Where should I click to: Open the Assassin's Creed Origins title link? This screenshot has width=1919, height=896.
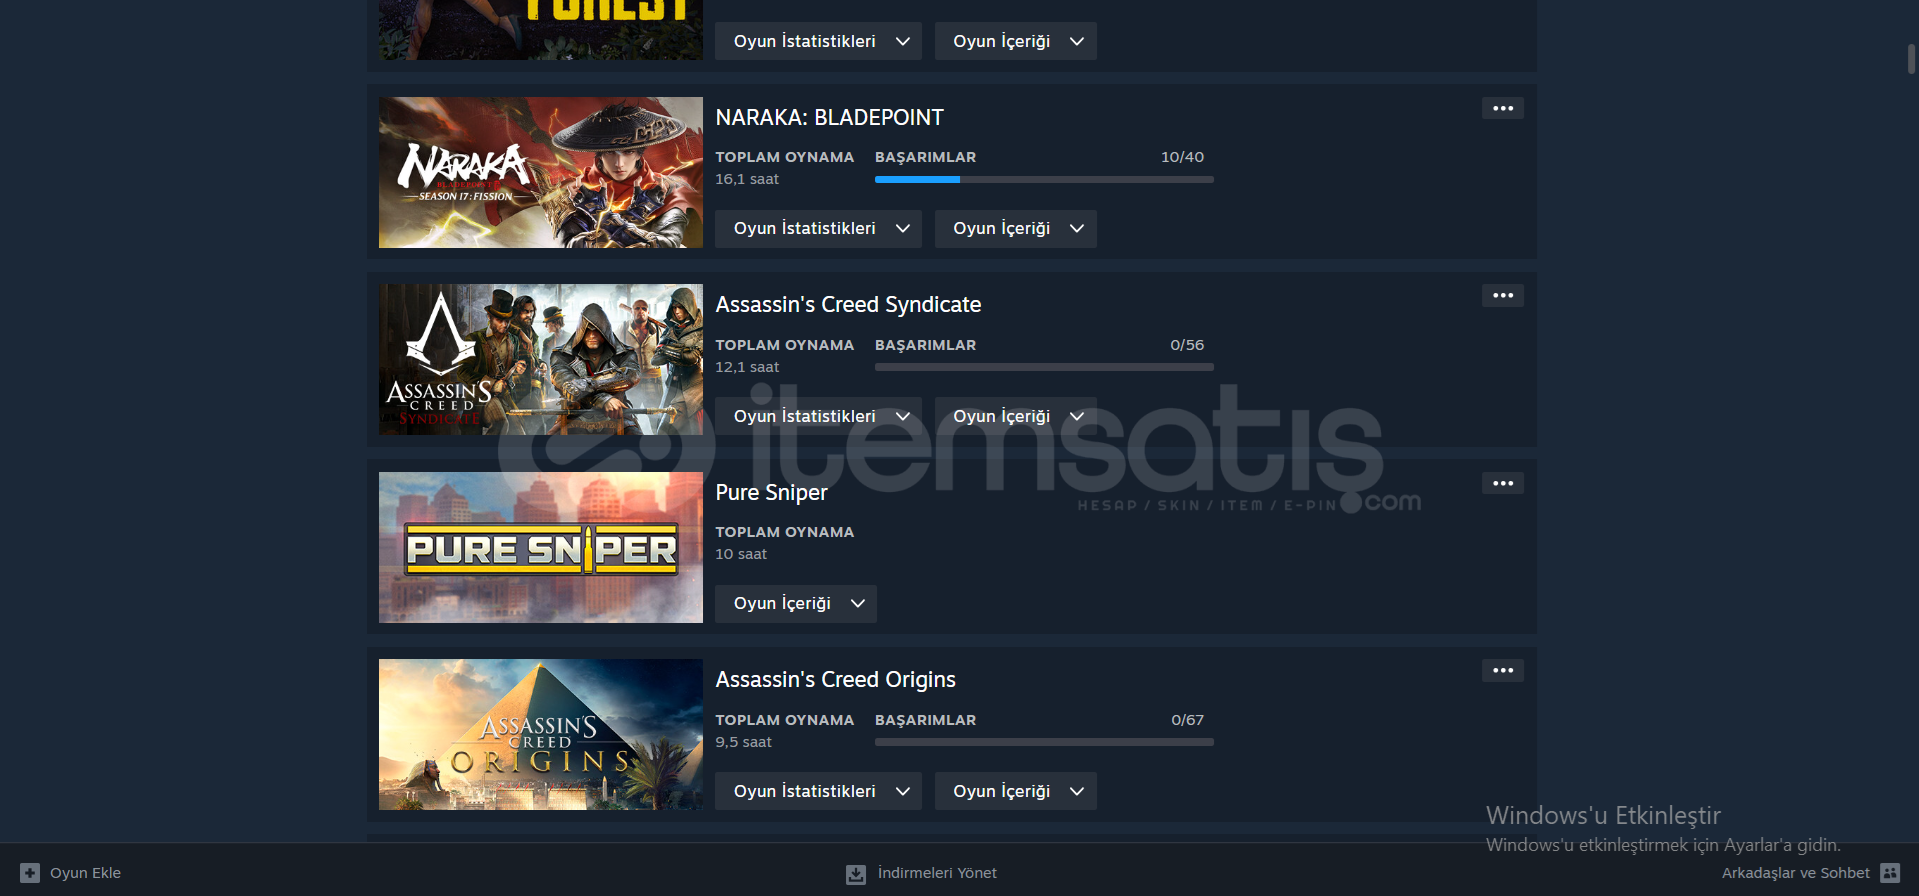click(x=835, y=680)
